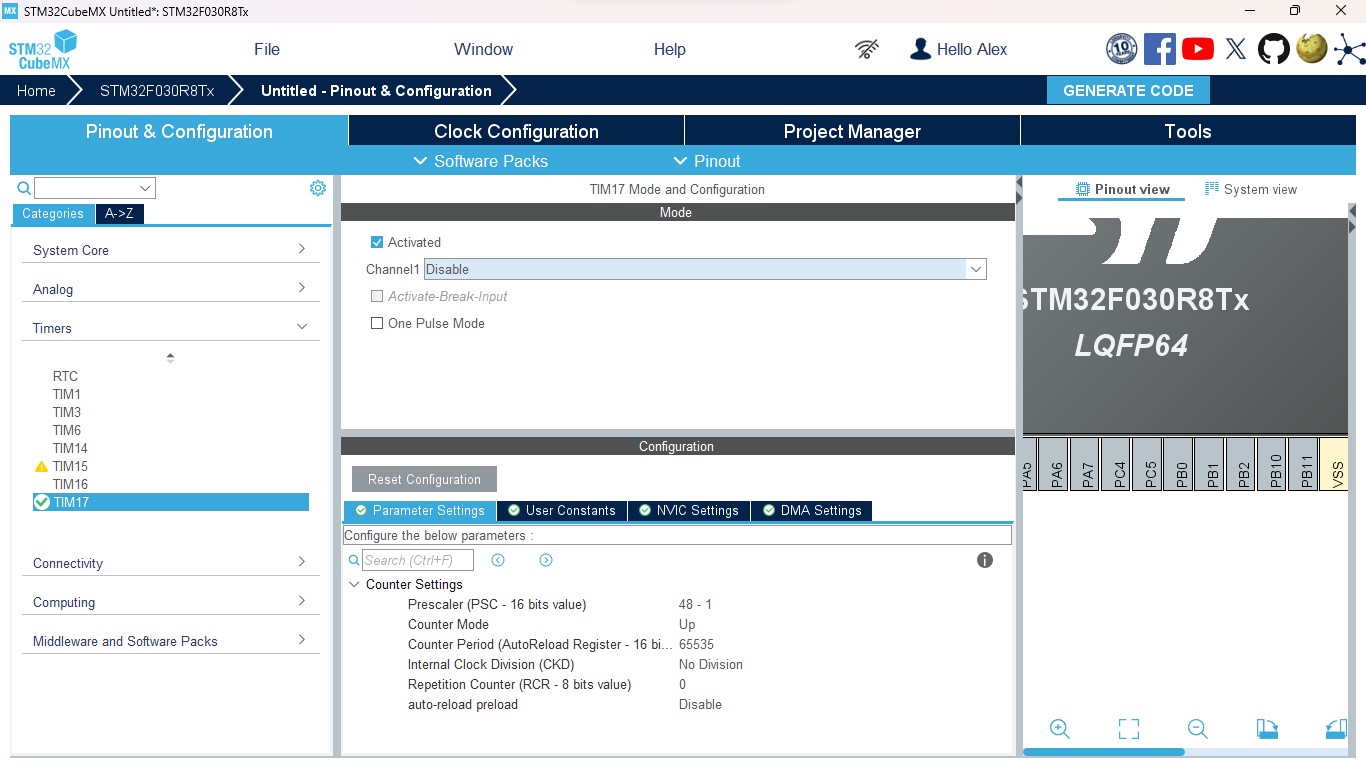The width and height of the screenshot is (1366, 768).
Task: Open the Pinout dropdown menu
Action: (707, 161)
